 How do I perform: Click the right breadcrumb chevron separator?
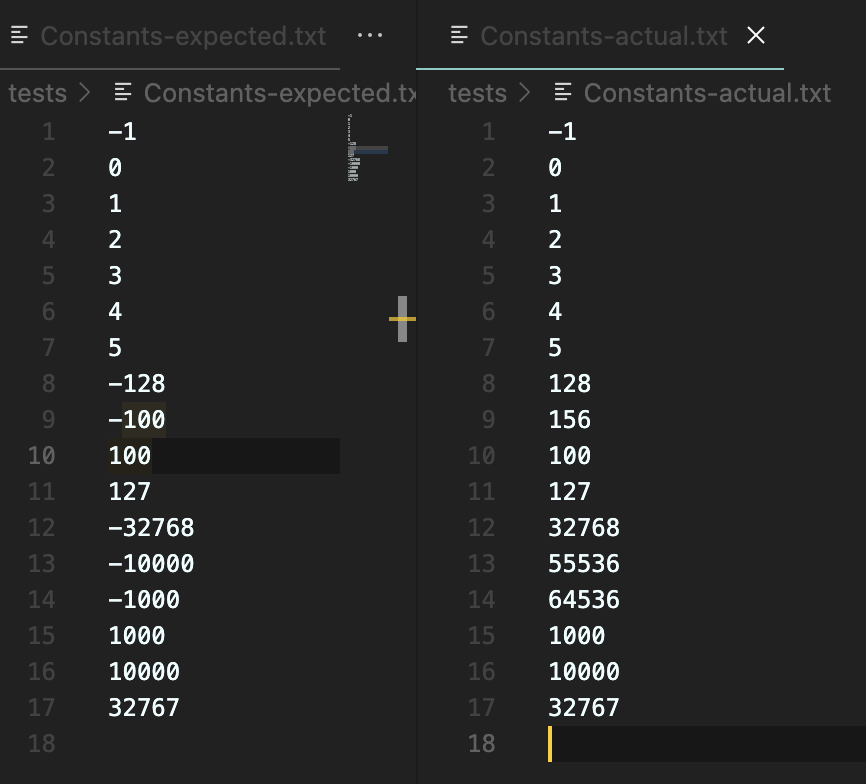pyautogui.click(x=524, y=93)
